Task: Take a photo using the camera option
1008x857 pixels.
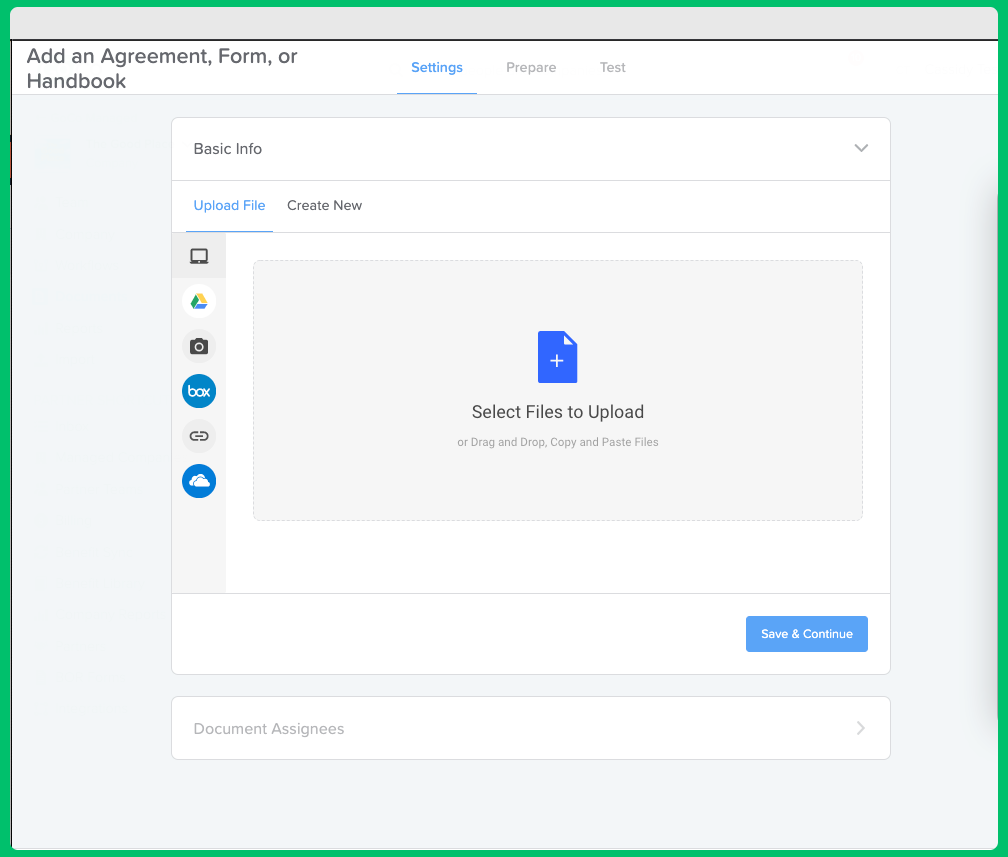Action: pos(199,346)
